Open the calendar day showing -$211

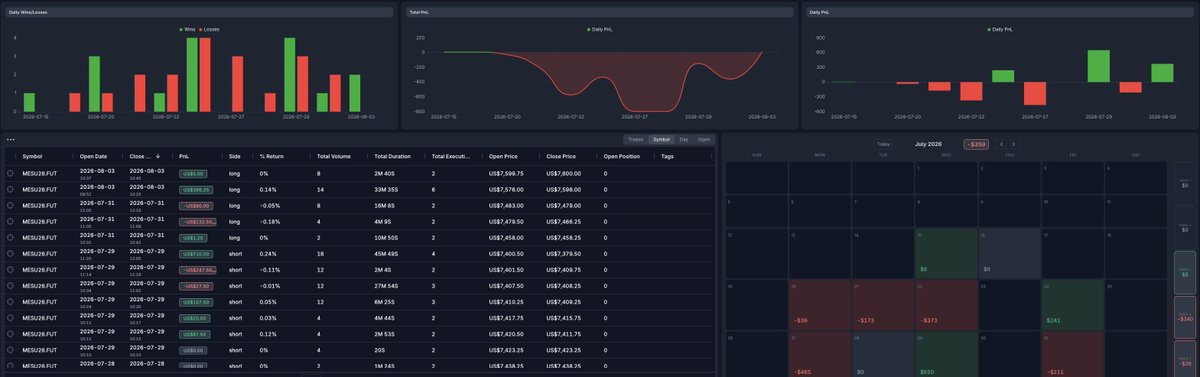pyautogui.click(x=1073, y=355)
